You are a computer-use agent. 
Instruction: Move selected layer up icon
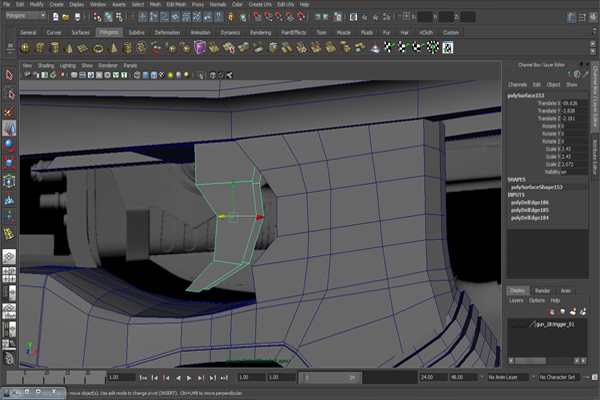coord(551,312)
